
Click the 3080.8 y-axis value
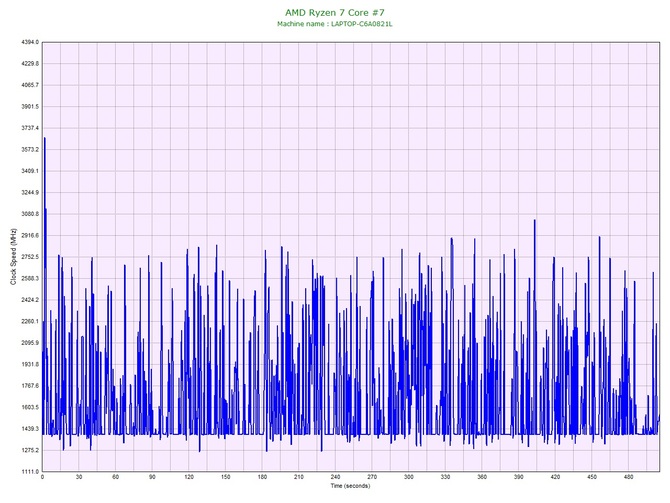pos(30,214)
